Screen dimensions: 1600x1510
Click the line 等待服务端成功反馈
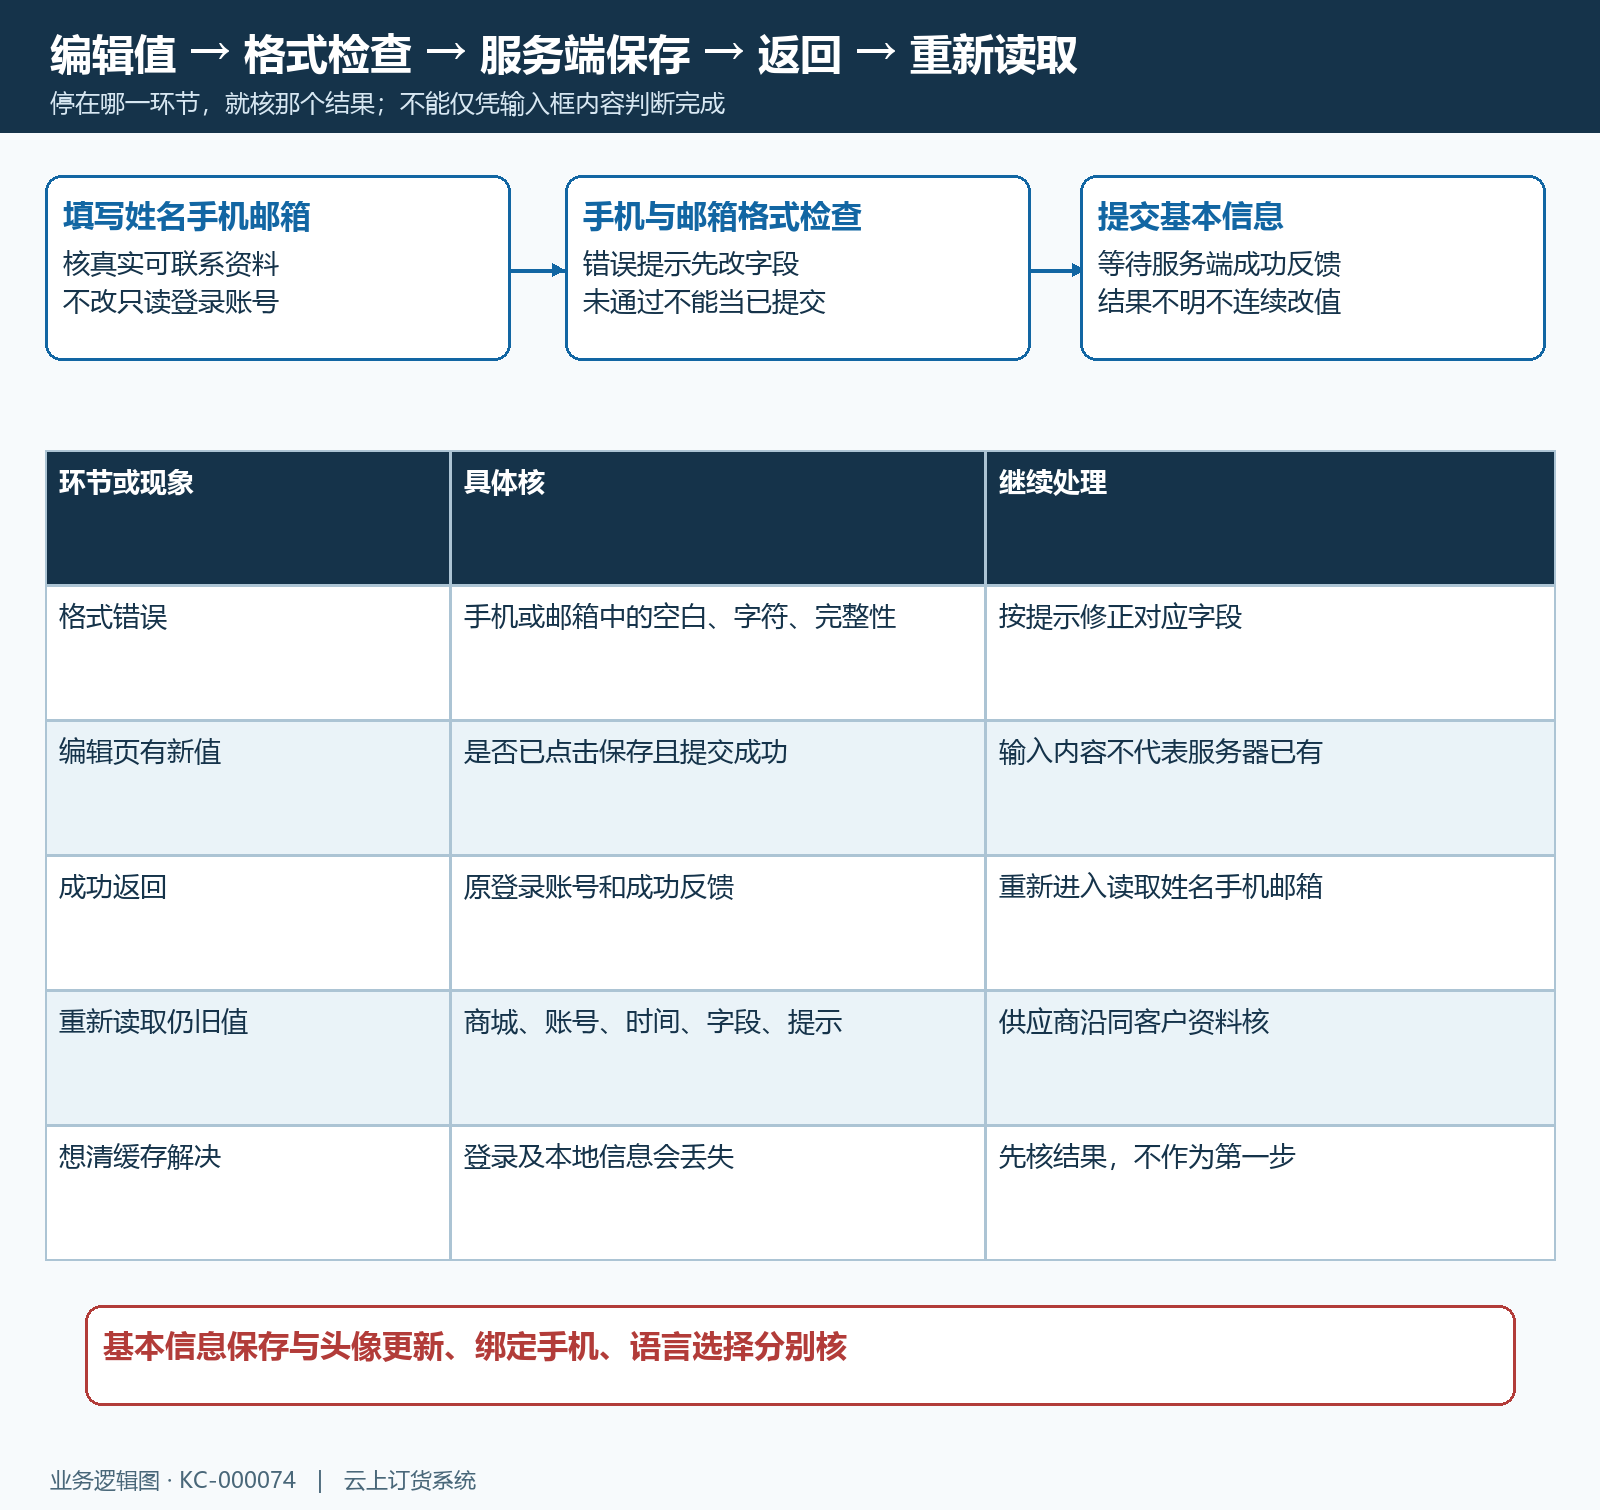(1219, 264)
